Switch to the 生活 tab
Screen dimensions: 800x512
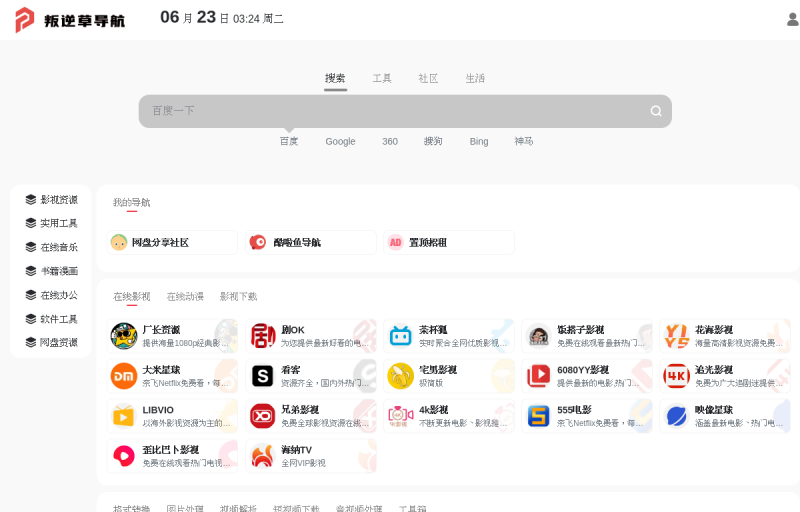click(x=475, y=78)
